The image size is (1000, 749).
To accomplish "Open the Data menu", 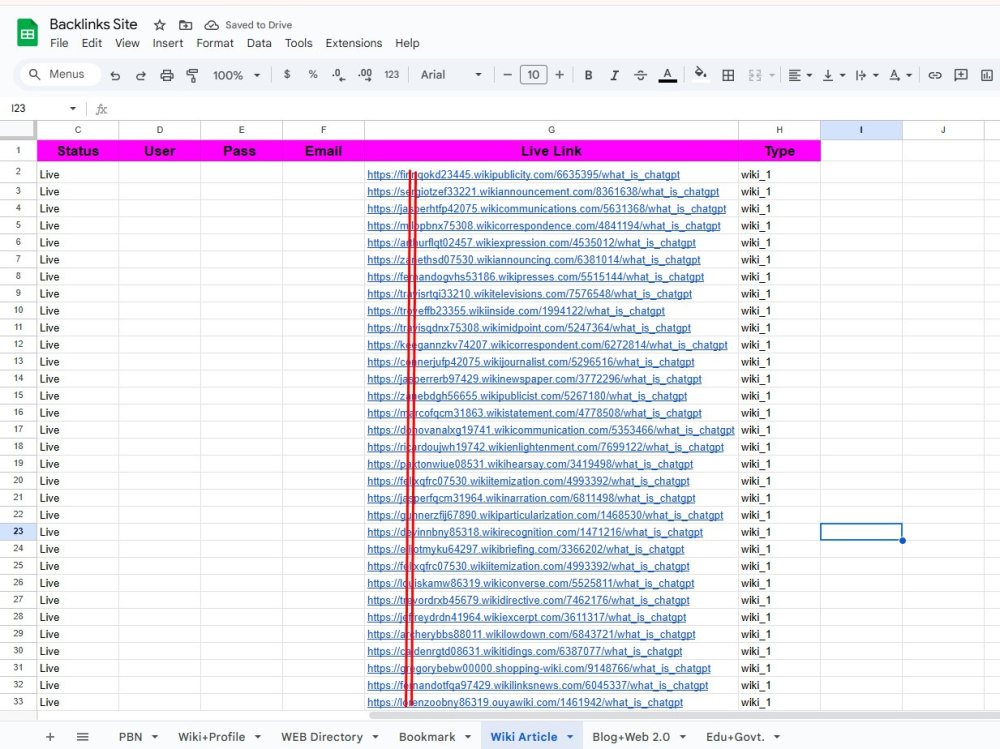I will point(259,43).
